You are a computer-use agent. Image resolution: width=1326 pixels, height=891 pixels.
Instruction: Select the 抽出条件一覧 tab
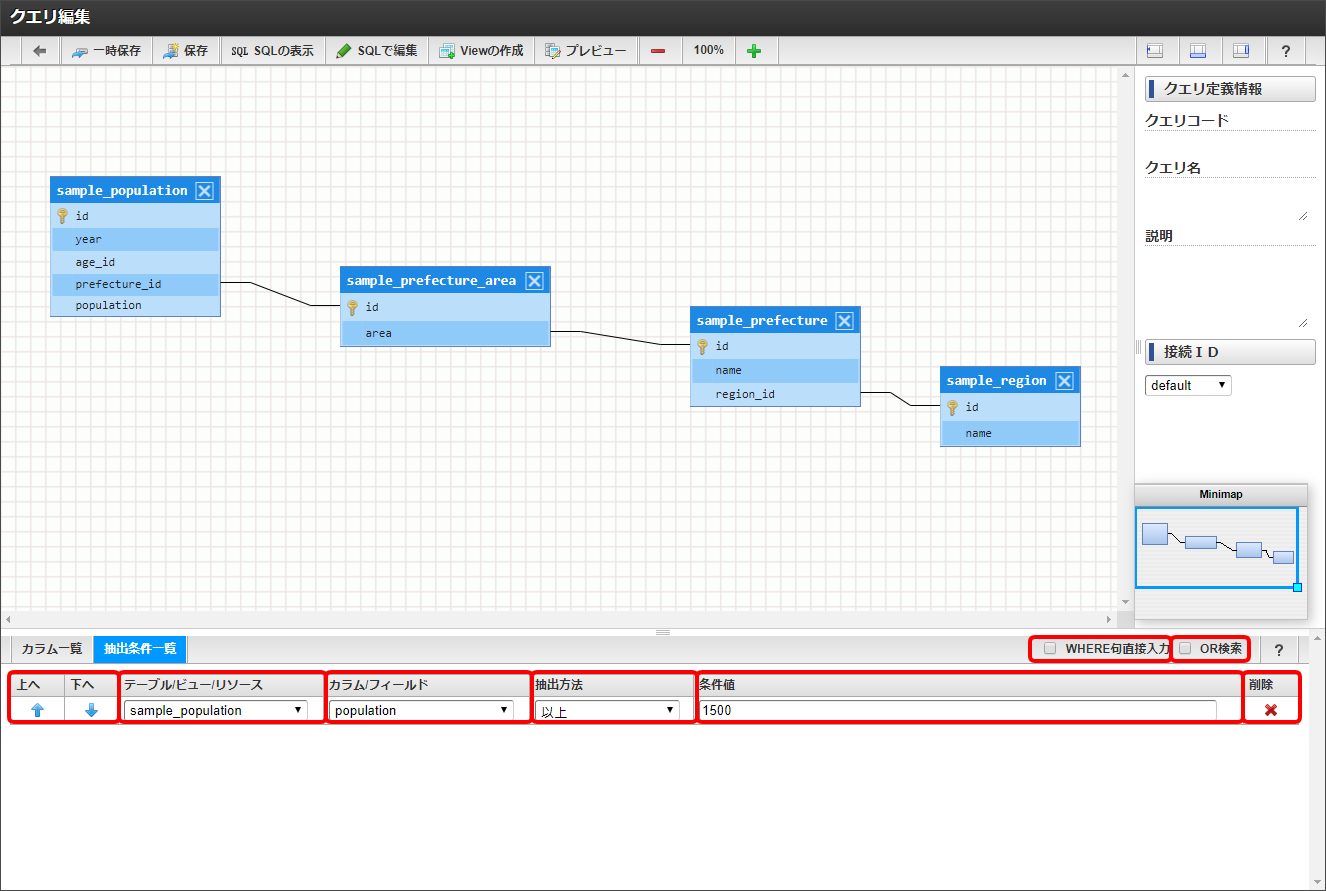click(x=140, y=649)
